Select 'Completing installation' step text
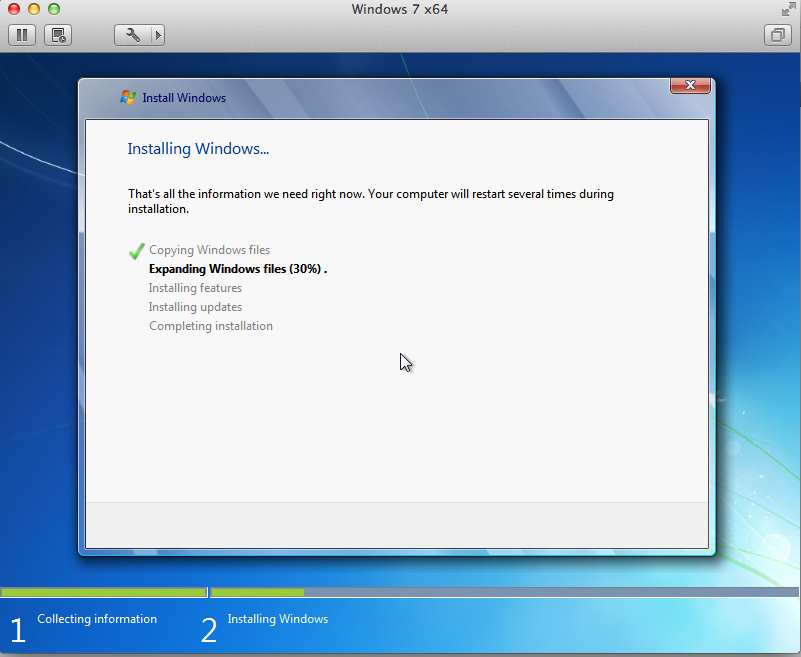Image resolution: width=801 pixels, height=657 pixels. pos(211,326)
